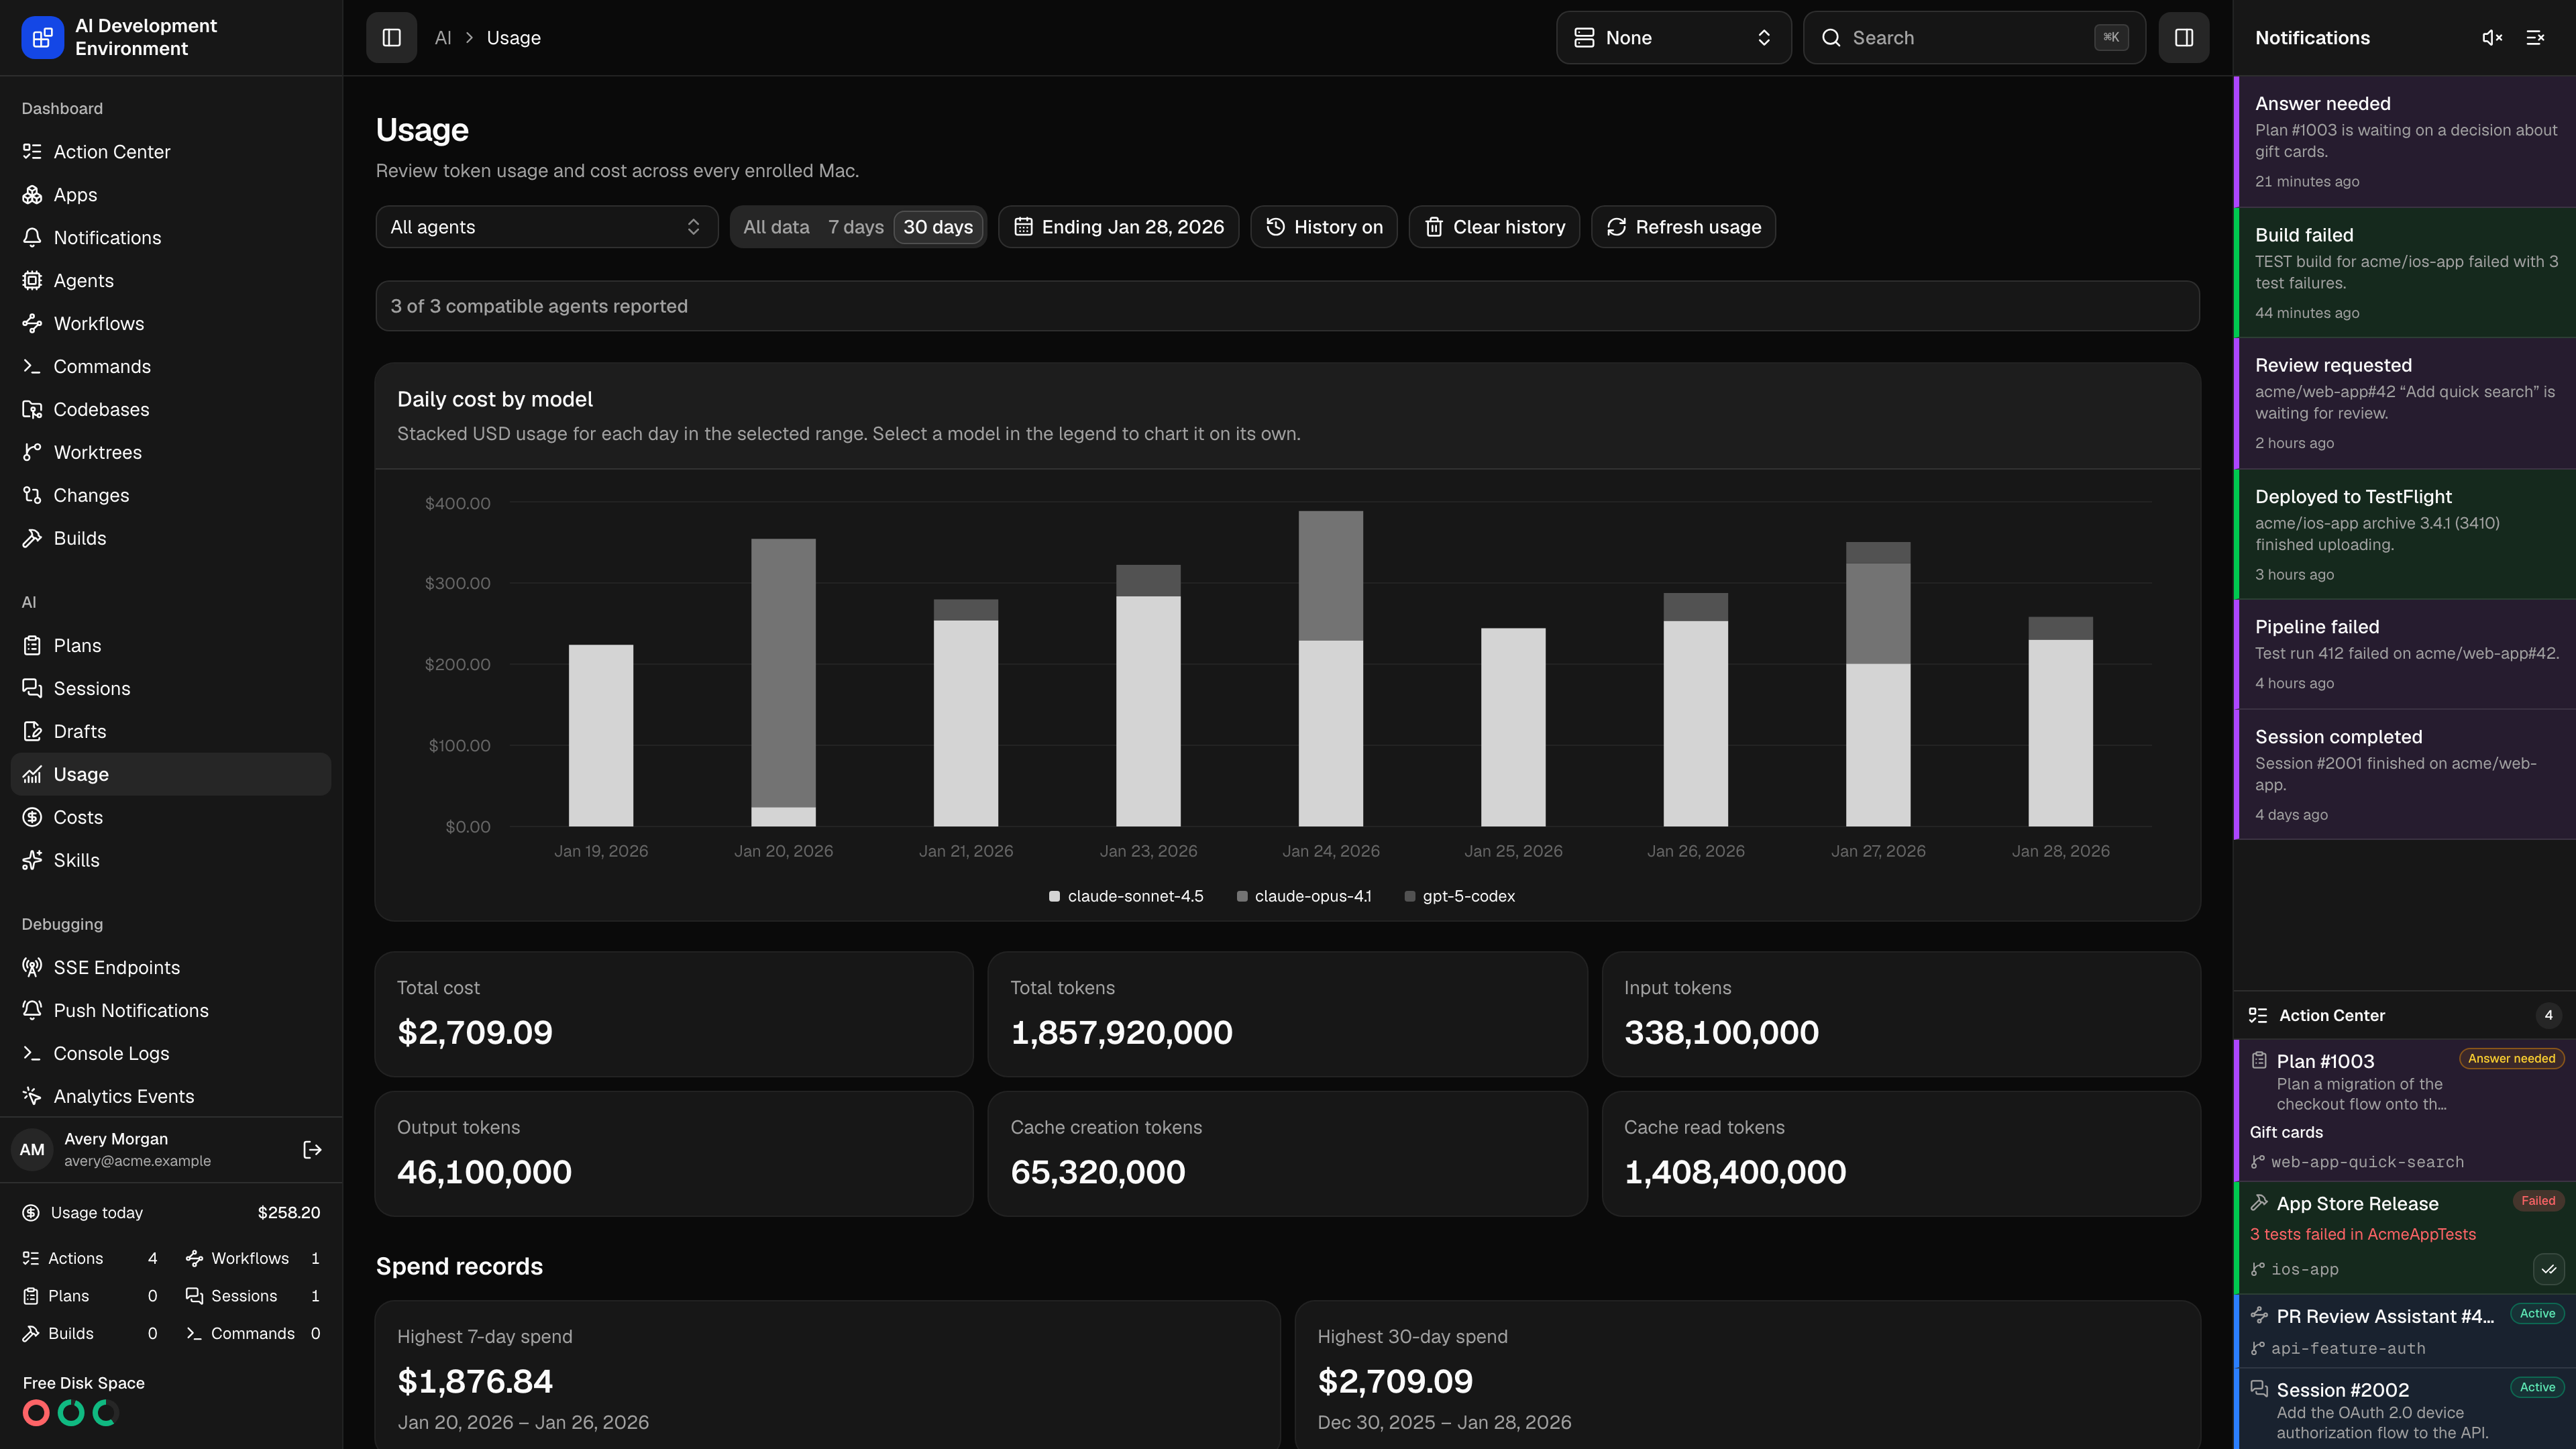Image resolution: width=2576 pixels, height=1449 pixels.
Task: Open Worktrees from the sidebar
Action: (170, 453)
